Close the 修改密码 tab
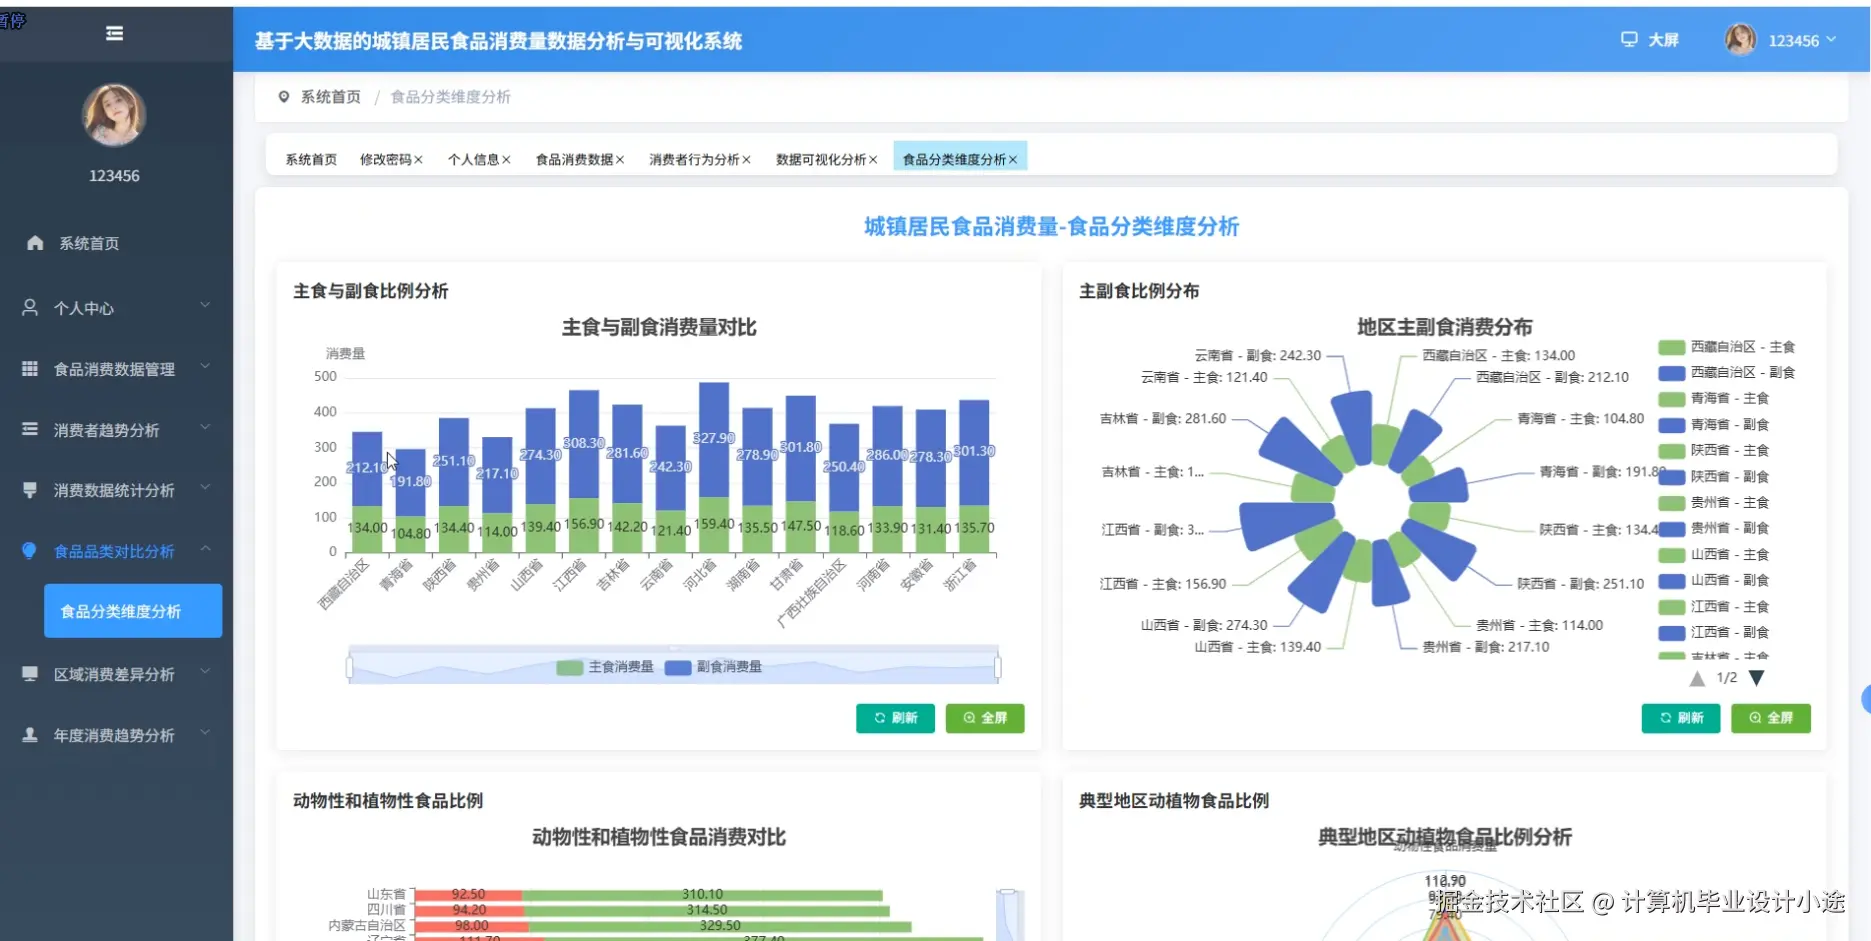Screen dimensions: 1871x941 (419, 160)
